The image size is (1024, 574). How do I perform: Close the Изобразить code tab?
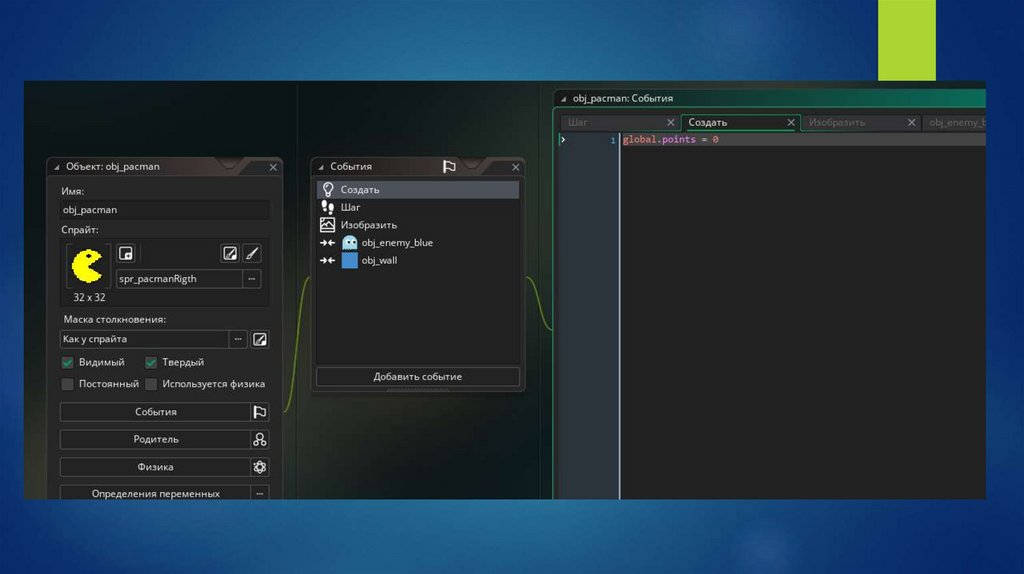(x=912, y=122)
